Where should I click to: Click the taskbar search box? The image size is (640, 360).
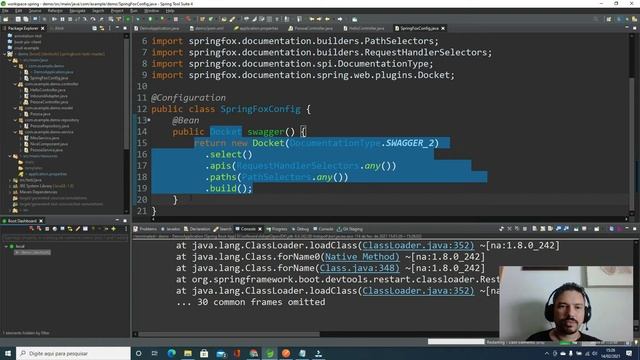point(73,353)
